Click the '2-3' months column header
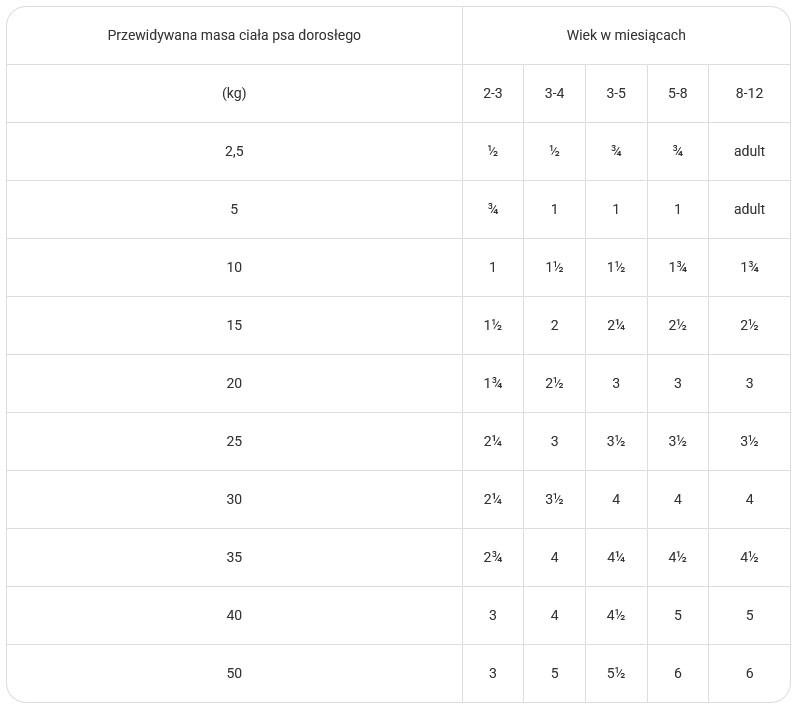Image resolution: width=796 pixels, height=716 pixels. tap(492, 93)
